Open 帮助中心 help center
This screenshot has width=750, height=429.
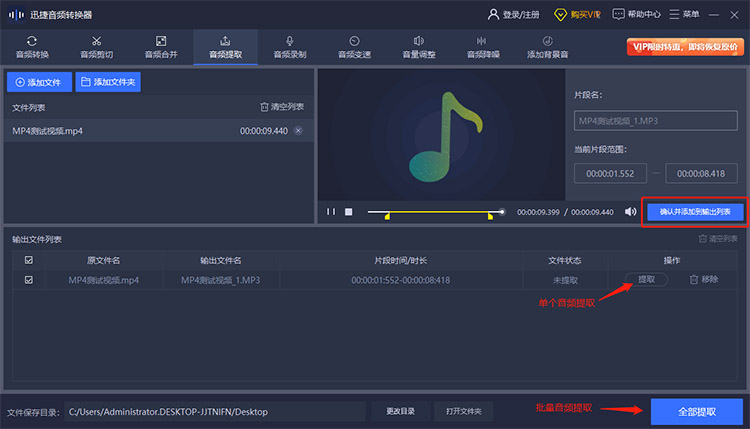[637, 15]
